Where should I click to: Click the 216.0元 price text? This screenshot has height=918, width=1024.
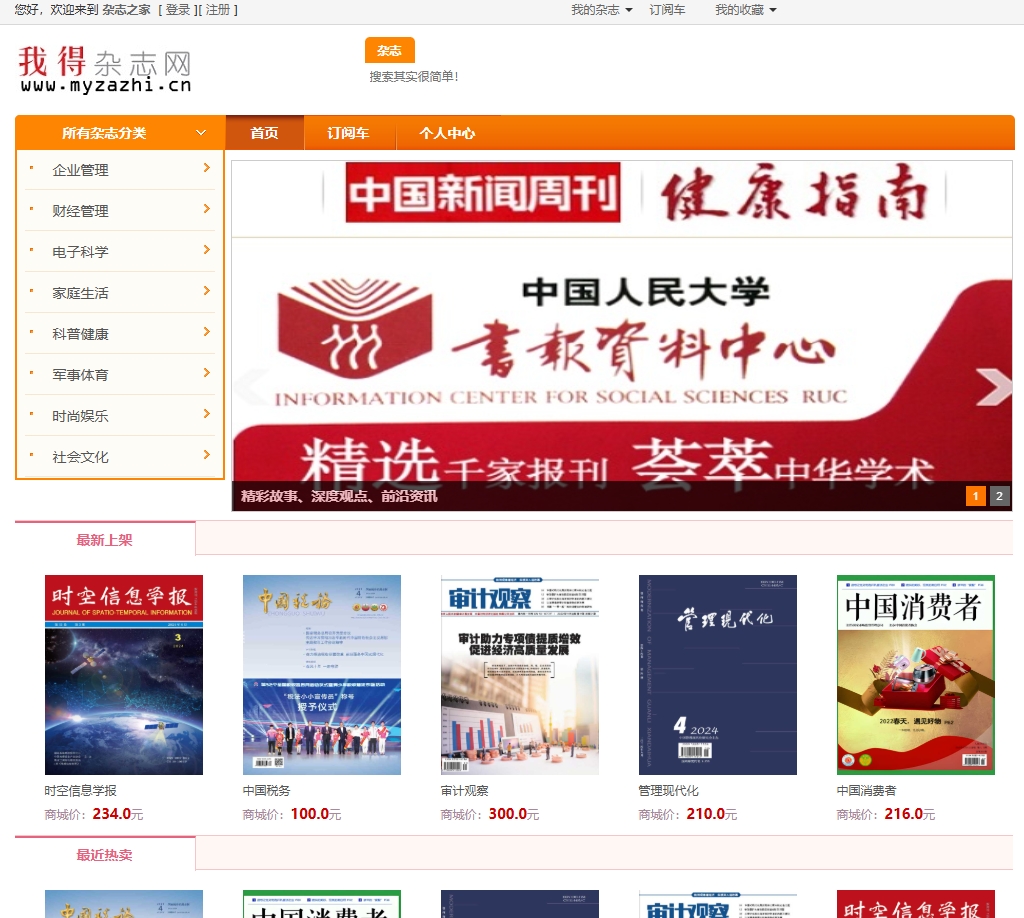[x=910, y=814]
